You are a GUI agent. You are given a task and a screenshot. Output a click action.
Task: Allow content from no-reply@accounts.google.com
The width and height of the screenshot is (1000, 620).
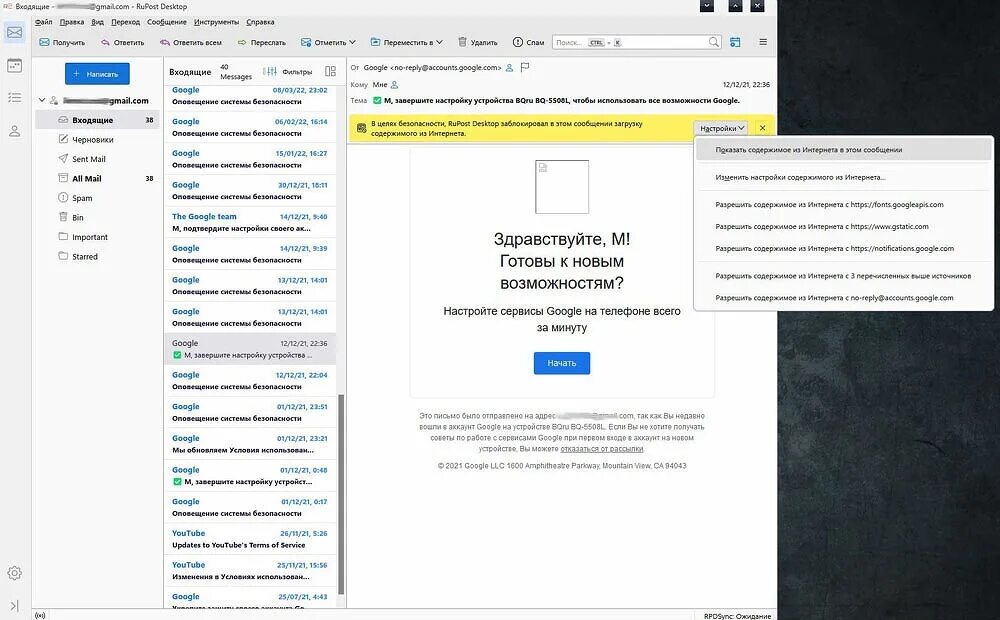click(x=843, y=298)
